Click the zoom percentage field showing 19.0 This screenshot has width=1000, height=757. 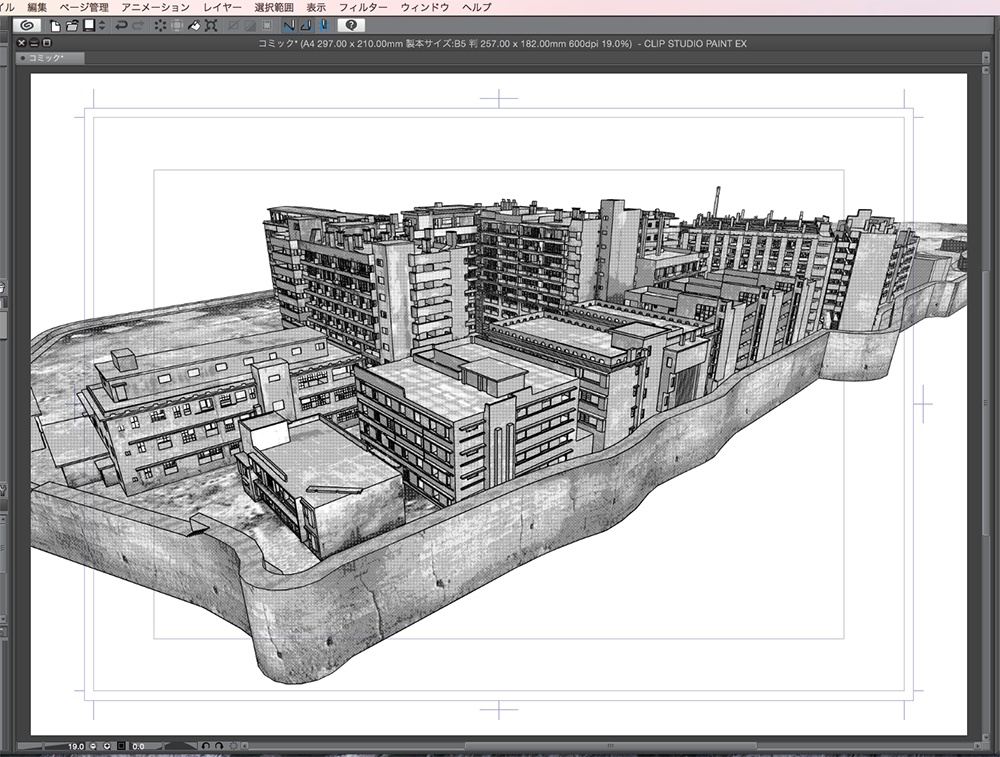[77, 748]
